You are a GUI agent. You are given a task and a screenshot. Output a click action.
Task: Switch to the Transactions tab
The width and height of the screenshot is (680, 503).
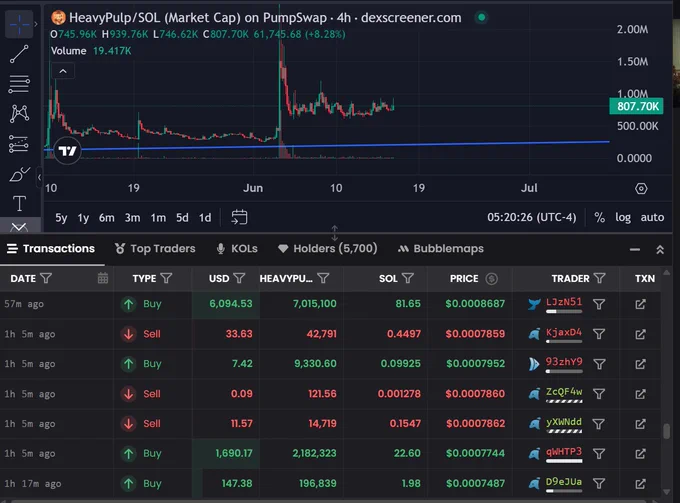pyautogui.click(x=51, y=248)
